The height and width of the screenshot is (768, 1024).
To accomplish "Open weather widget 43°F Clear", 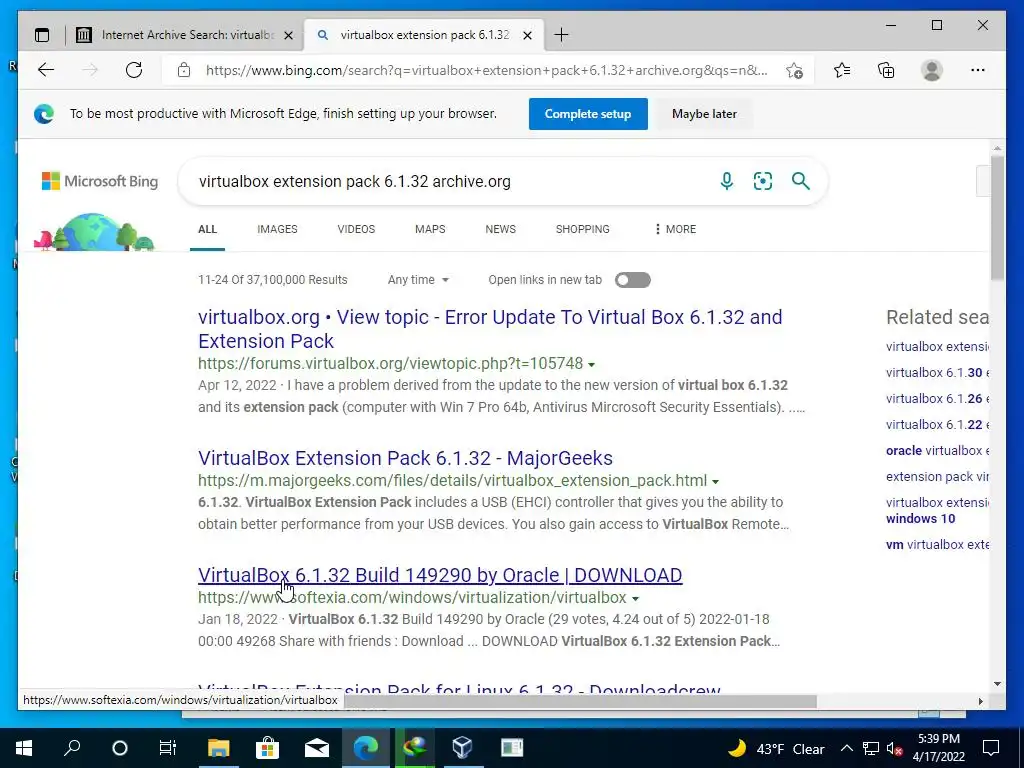I will click(776, 748).
